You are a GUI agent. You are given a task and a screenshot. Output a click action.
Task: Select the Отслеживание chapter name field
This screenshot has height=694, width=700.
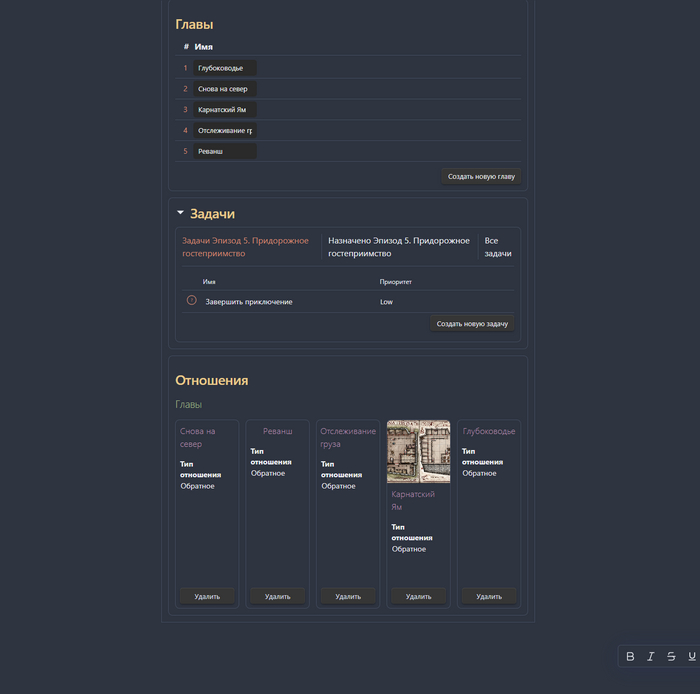point(225,130)
